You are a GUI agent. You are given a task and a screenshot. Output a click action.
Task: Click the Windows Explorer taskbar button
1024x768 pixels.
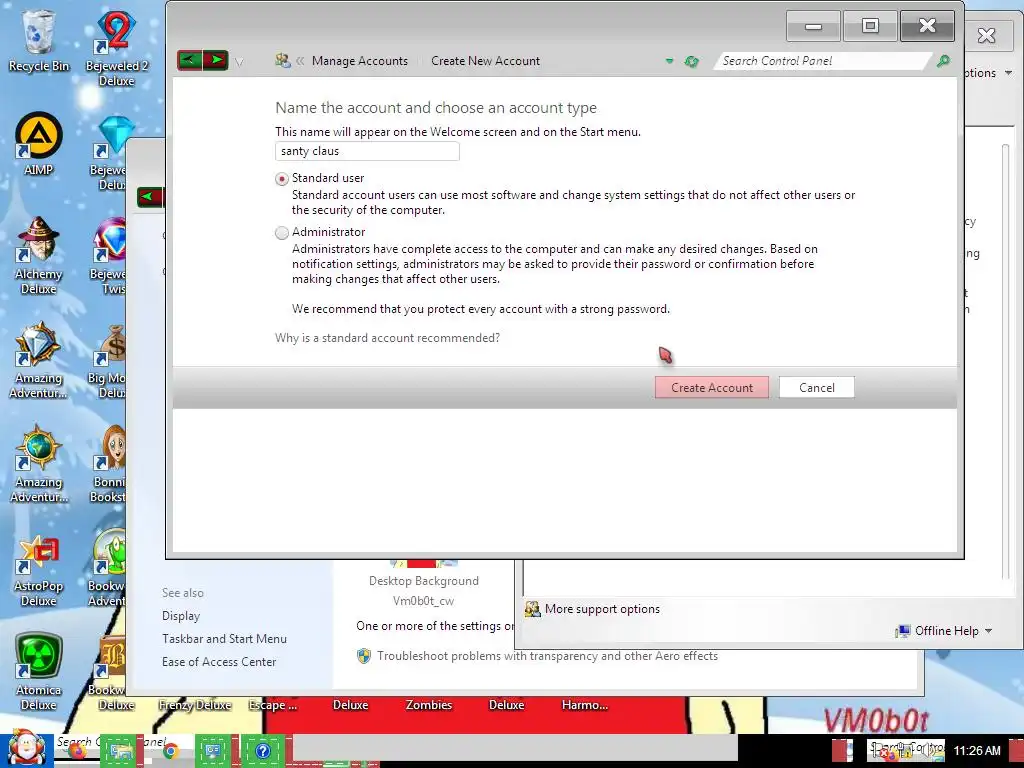(x=121, y=751)
